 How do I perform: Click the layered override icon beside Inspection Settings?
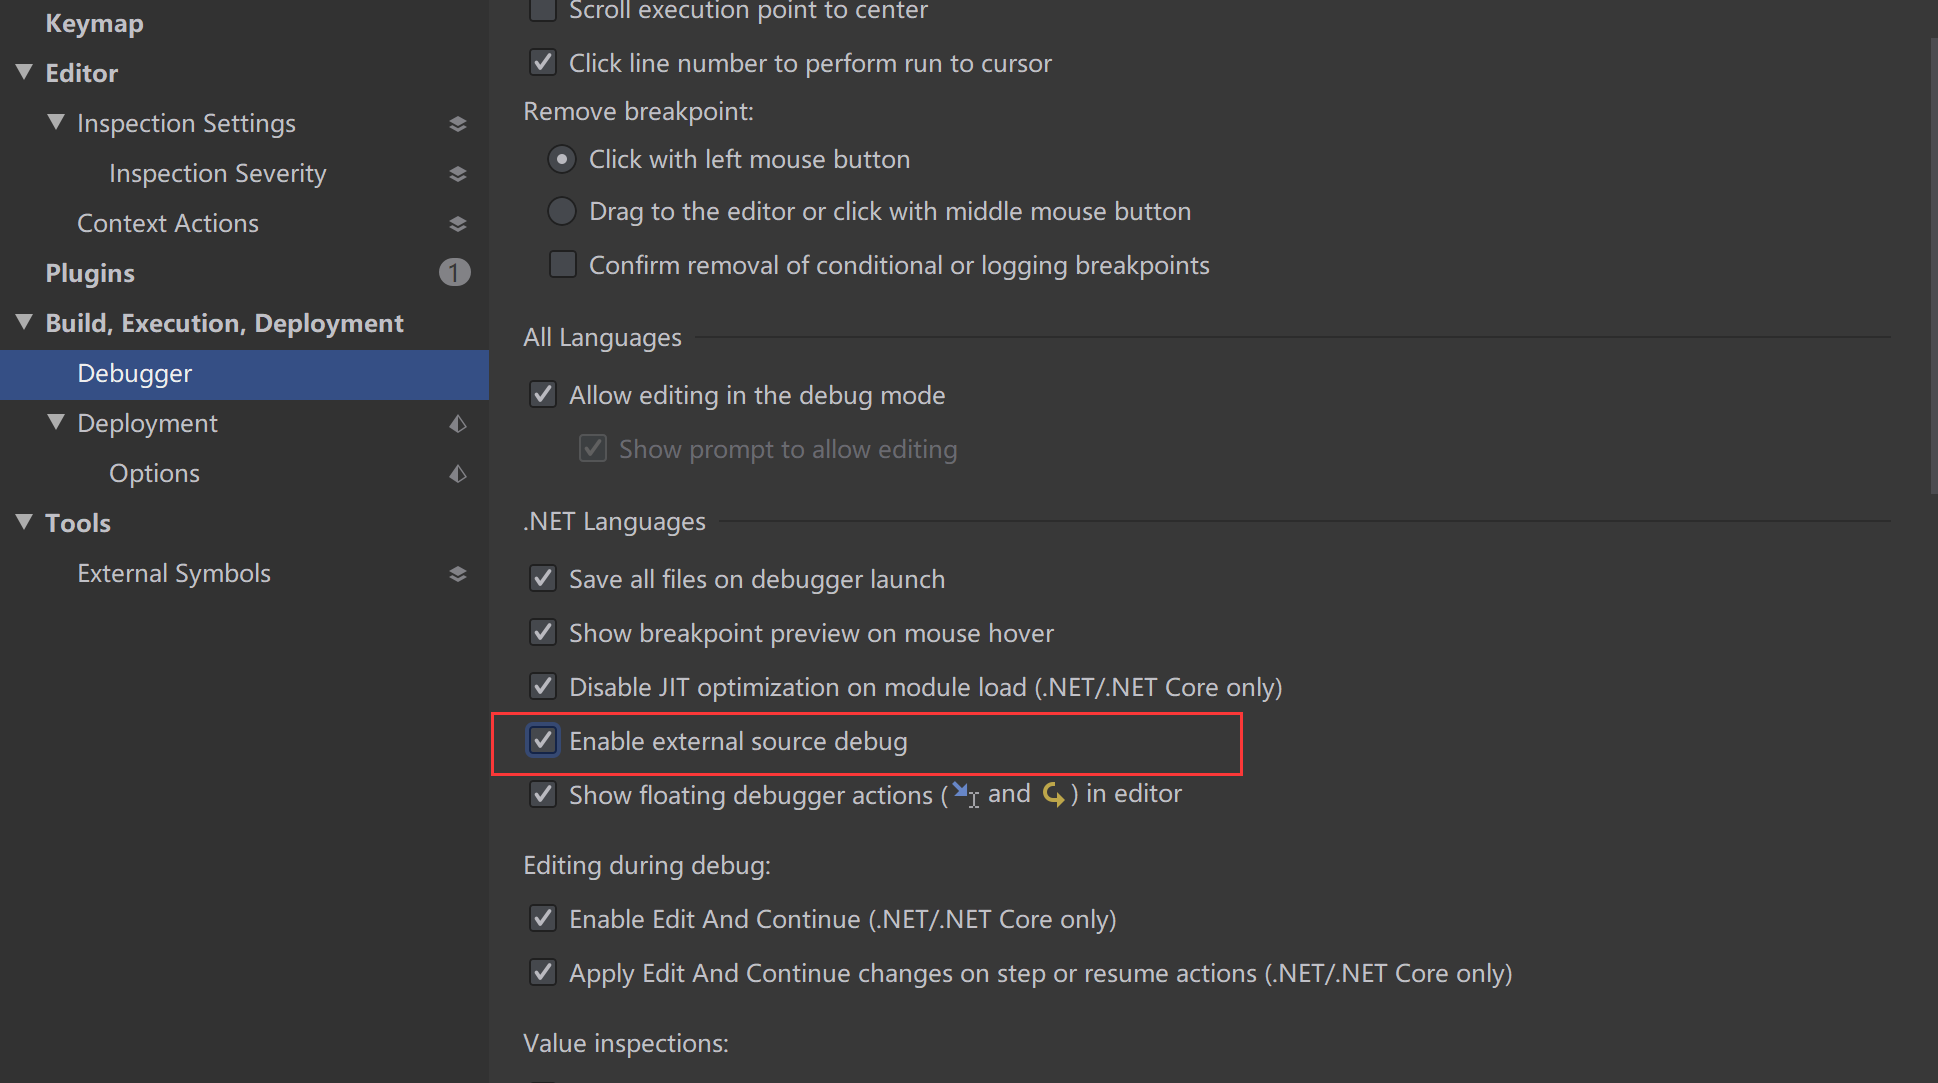(458, 123)
